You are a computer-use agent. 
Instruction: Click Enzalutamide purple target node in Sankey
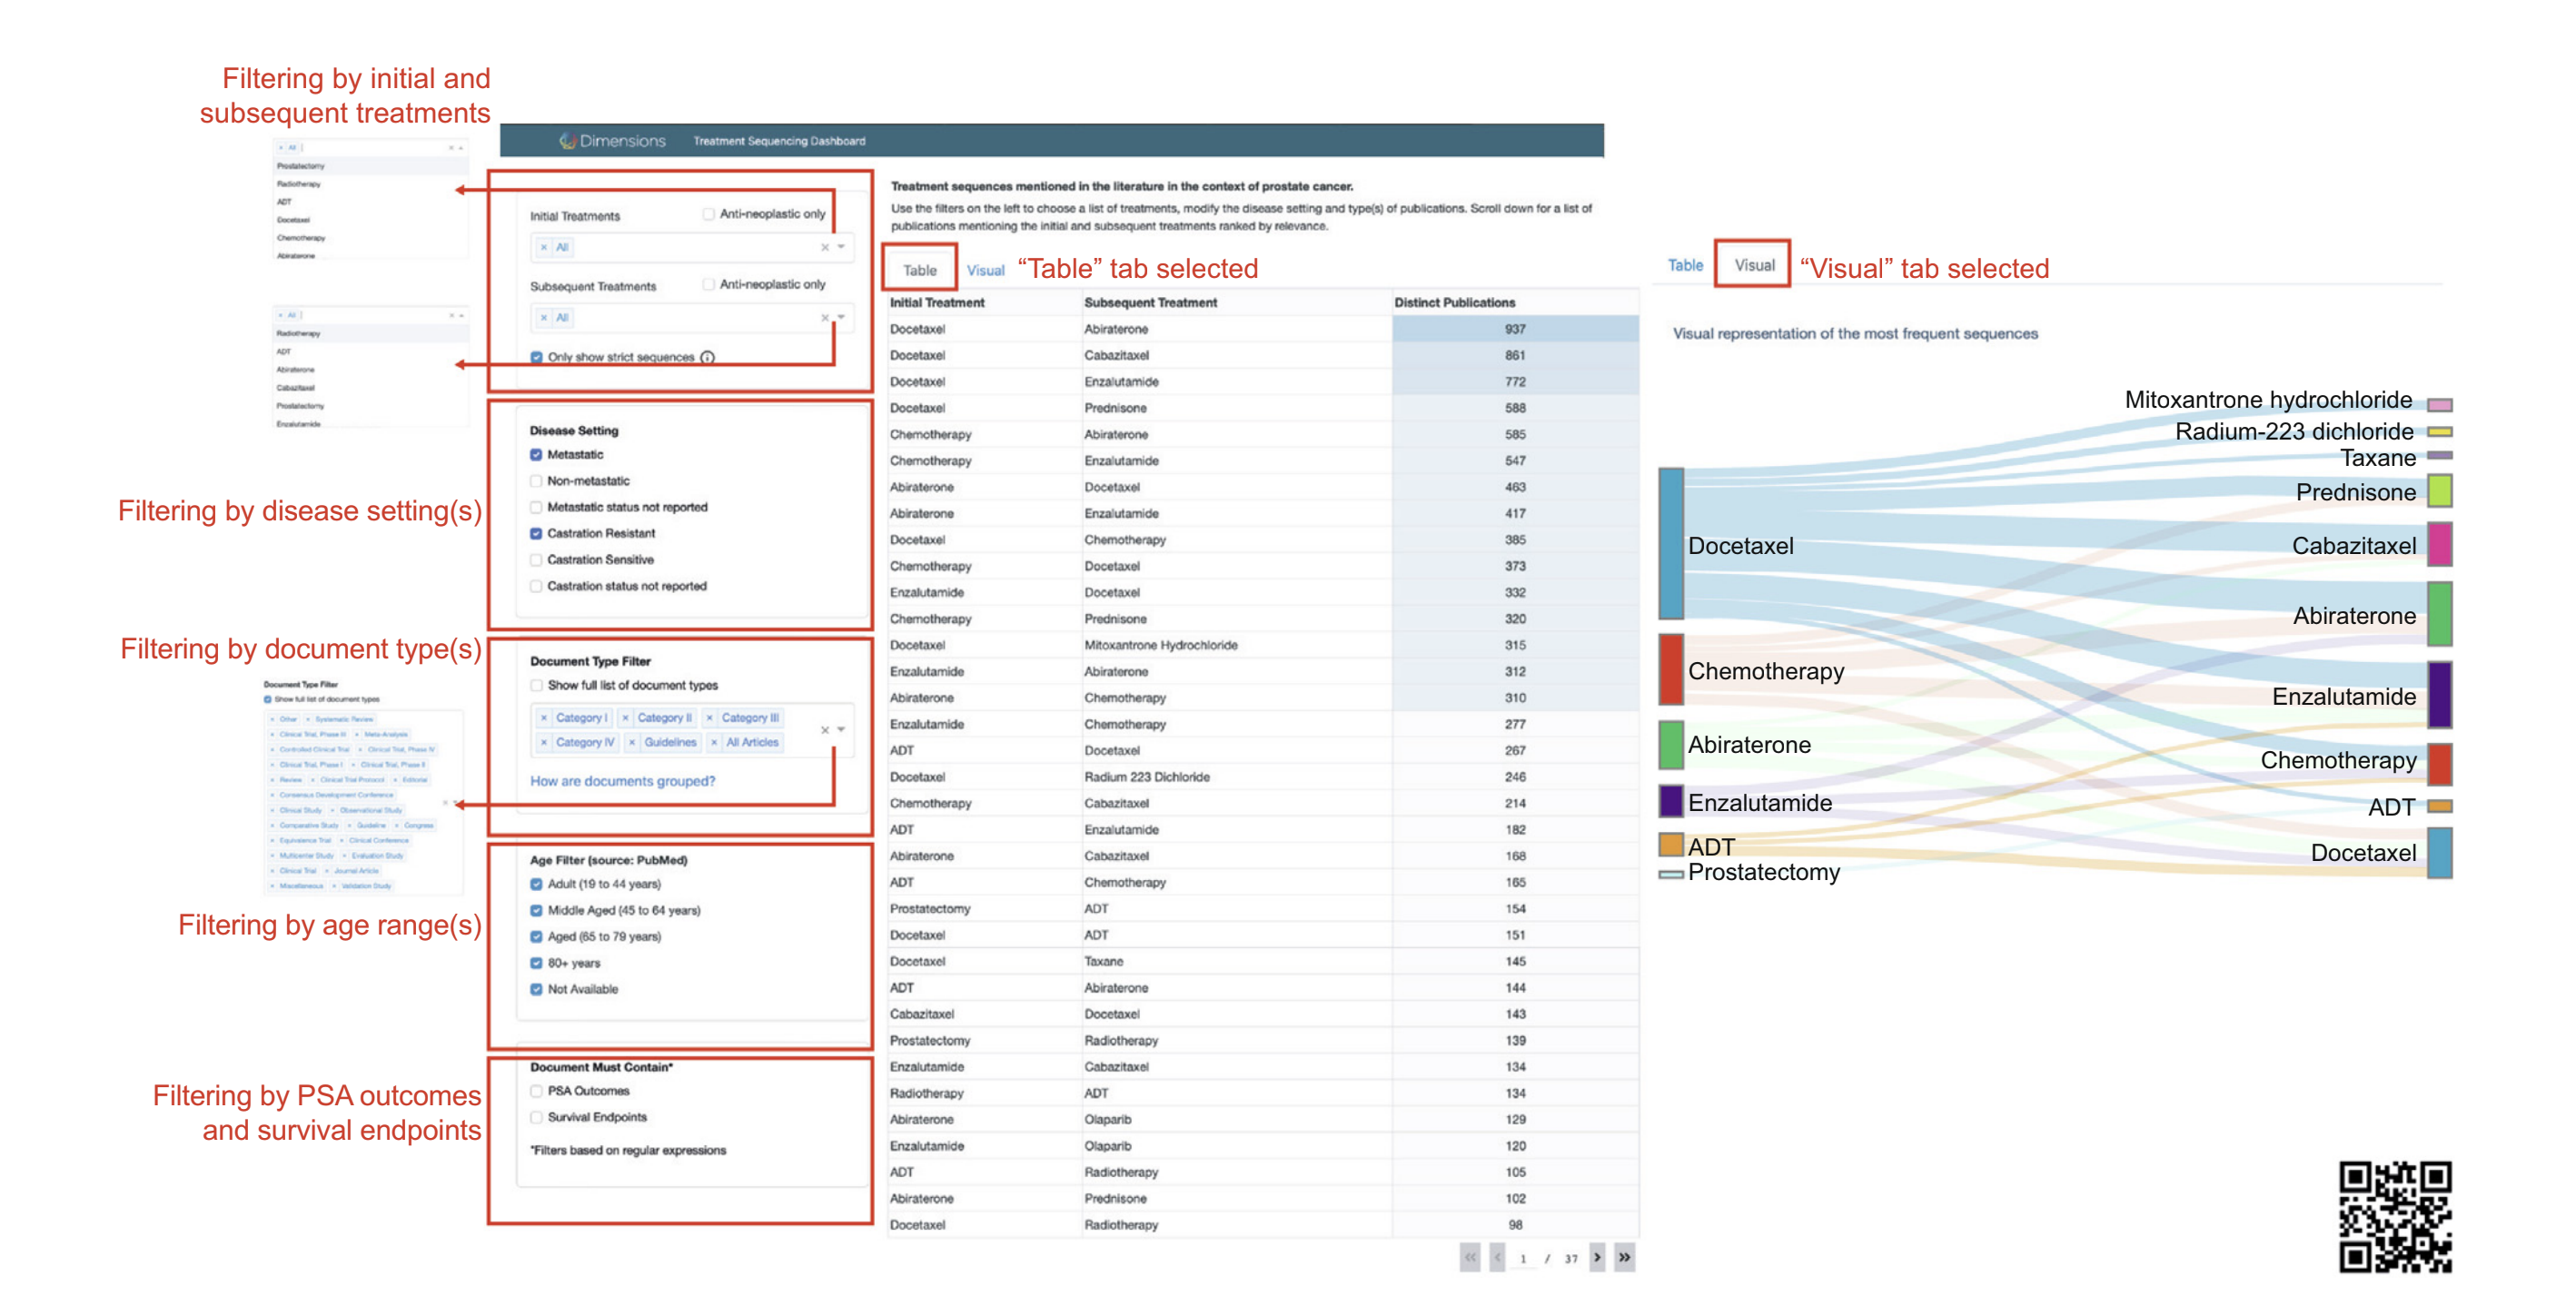pos(2440,695)
